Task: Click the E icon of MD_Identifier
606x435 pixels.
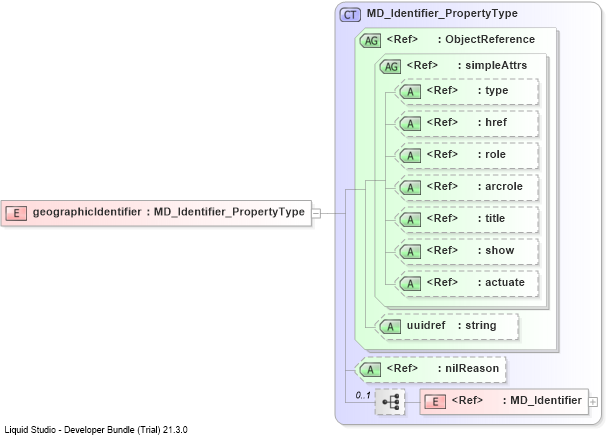Action: tap(435, 402)
